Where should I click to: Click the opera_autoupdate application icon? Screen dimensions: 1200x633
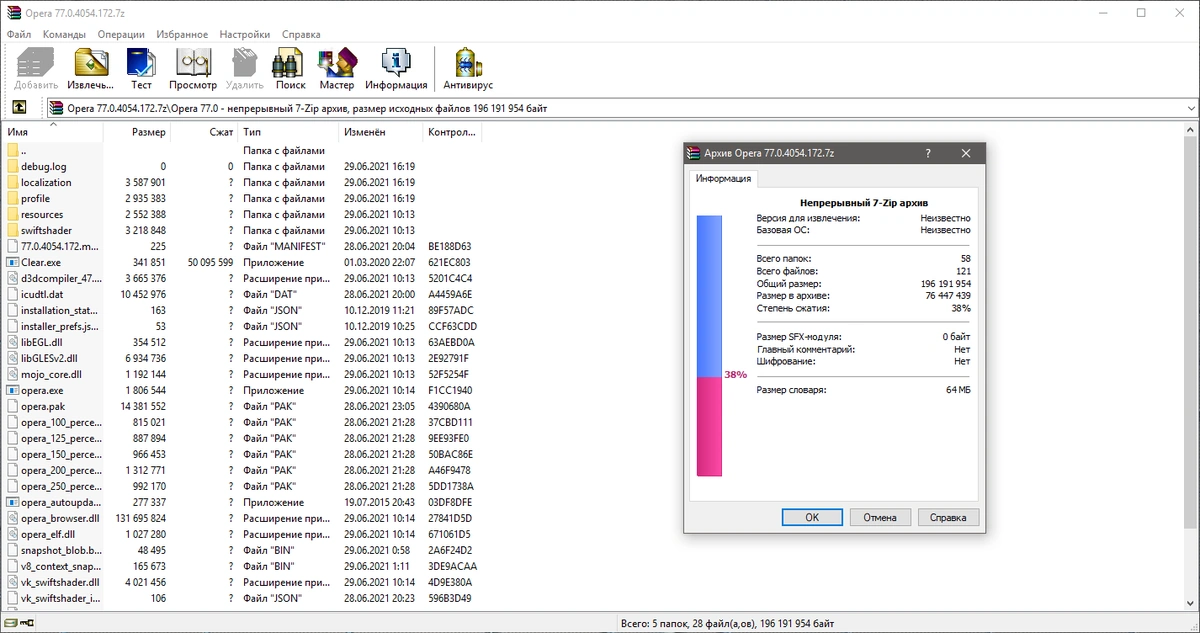pyautogui.click(x=12, y=502)
